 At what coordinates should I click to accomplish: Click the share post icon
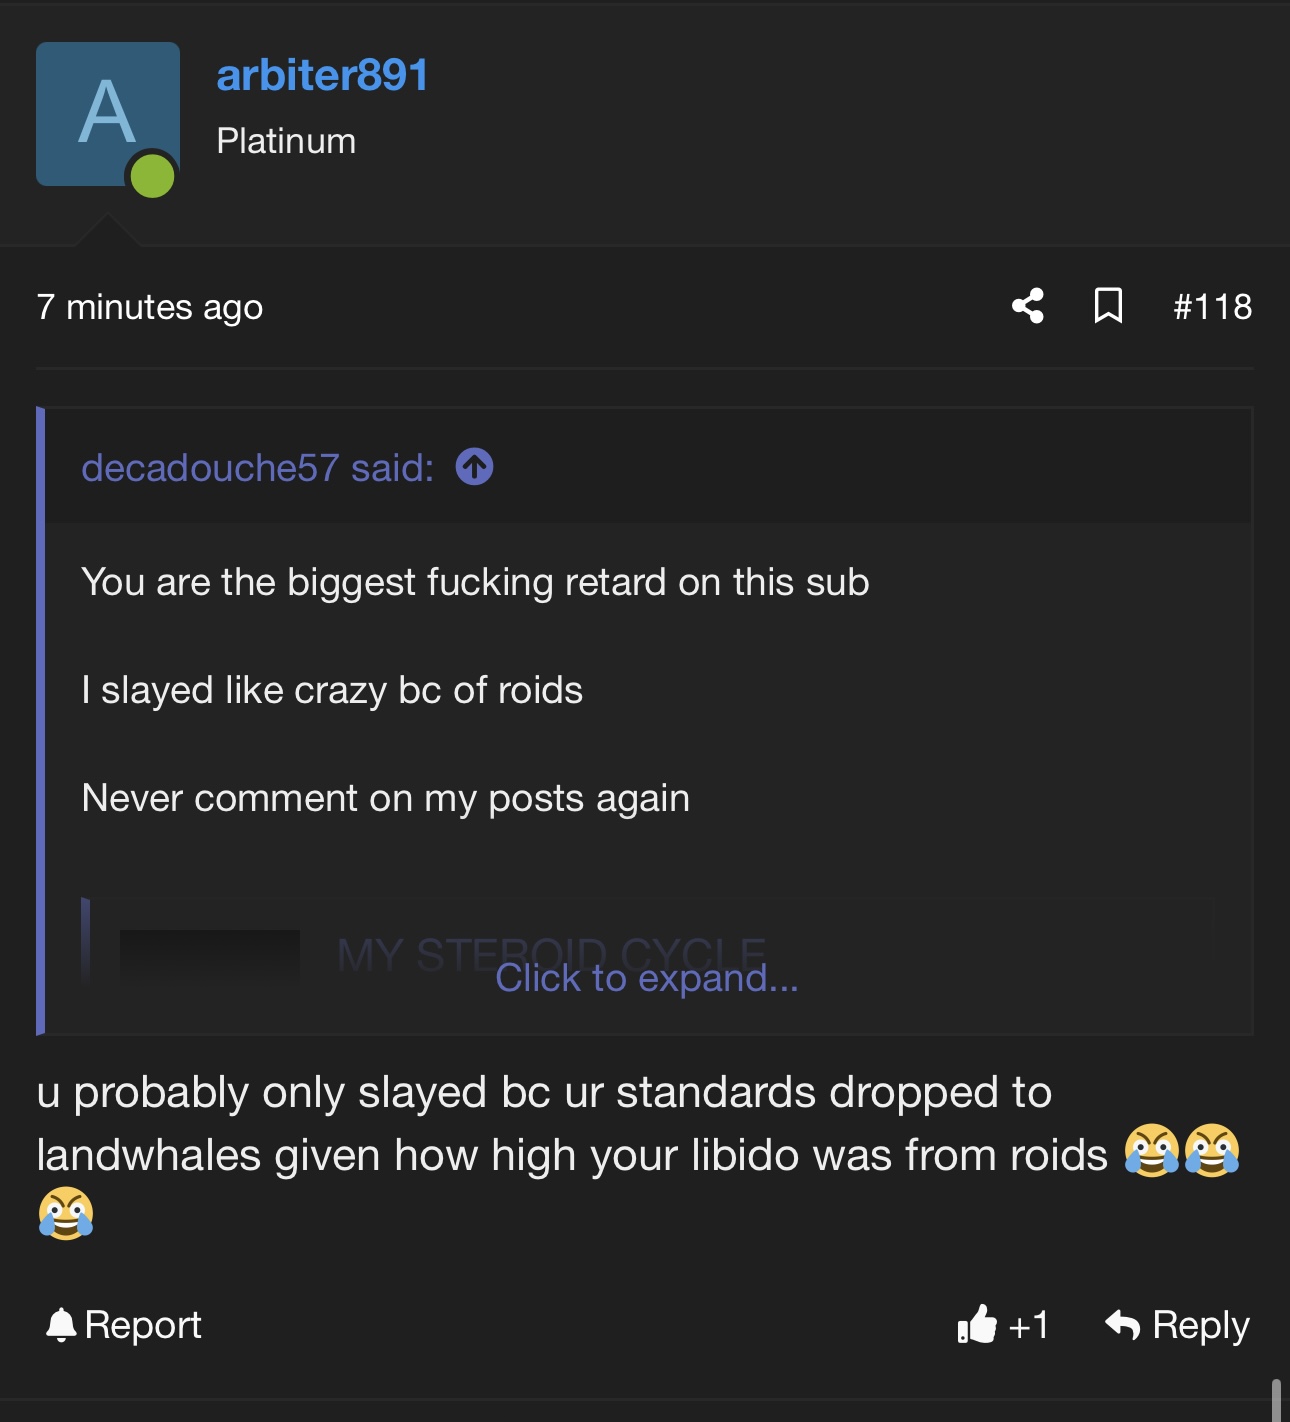pos(1028,306)
